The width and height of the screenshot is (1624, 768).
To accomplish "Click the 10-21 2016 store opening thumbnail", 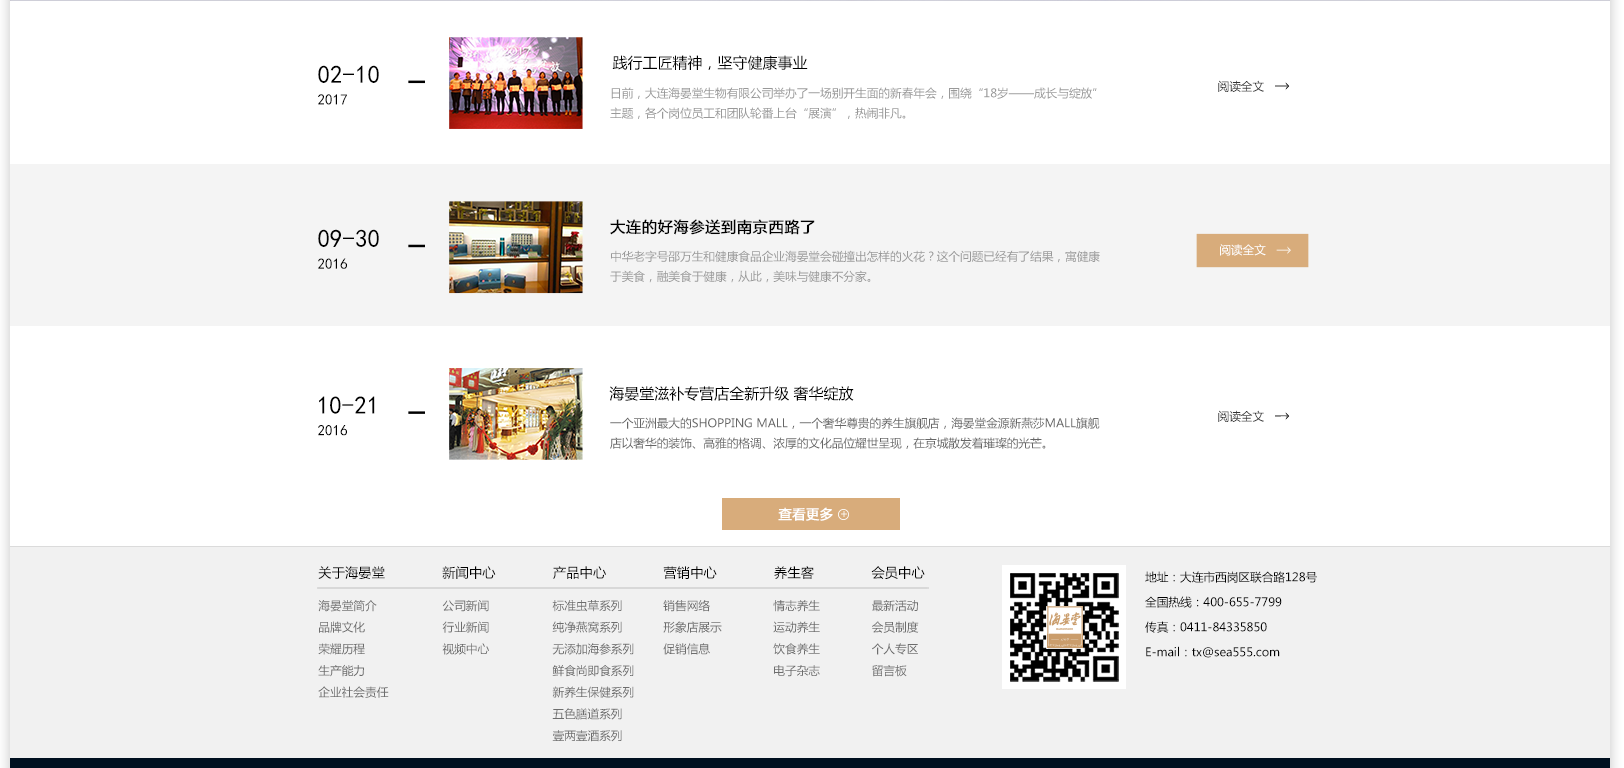I will point(516,414).
